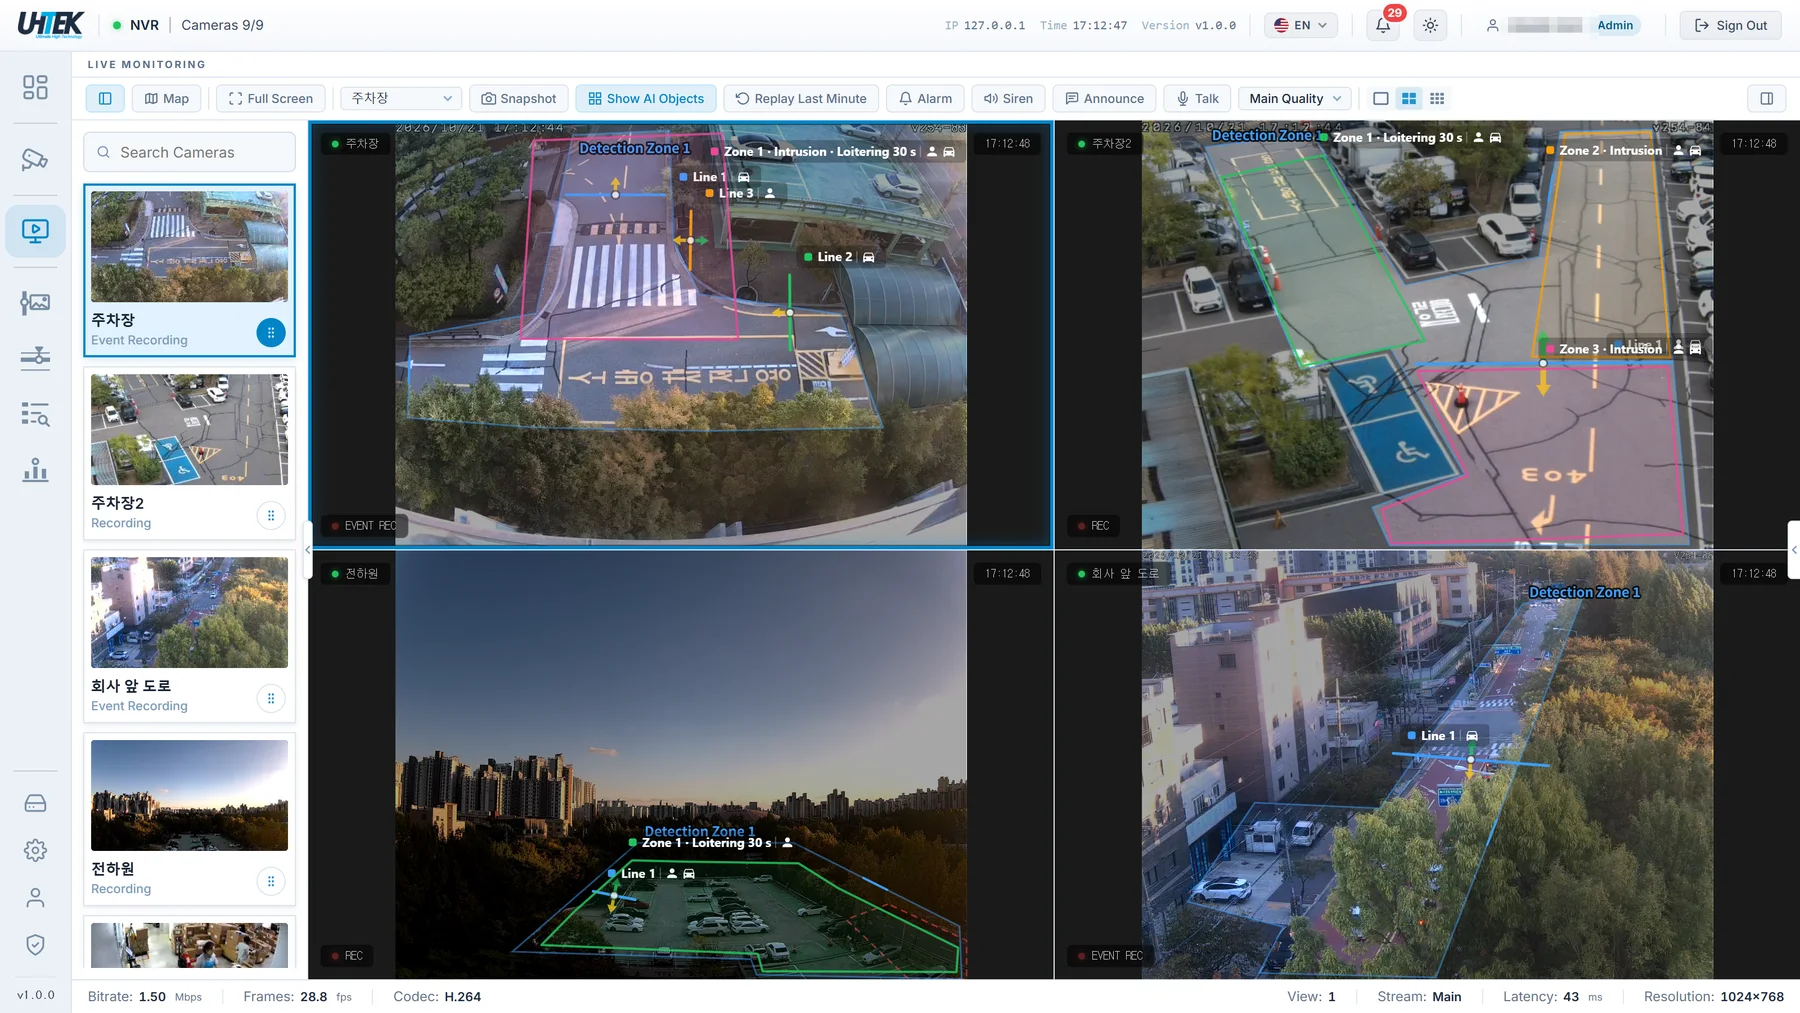Open the storage drive sidebar icon

pyautogui.click(x=35, y=803)
